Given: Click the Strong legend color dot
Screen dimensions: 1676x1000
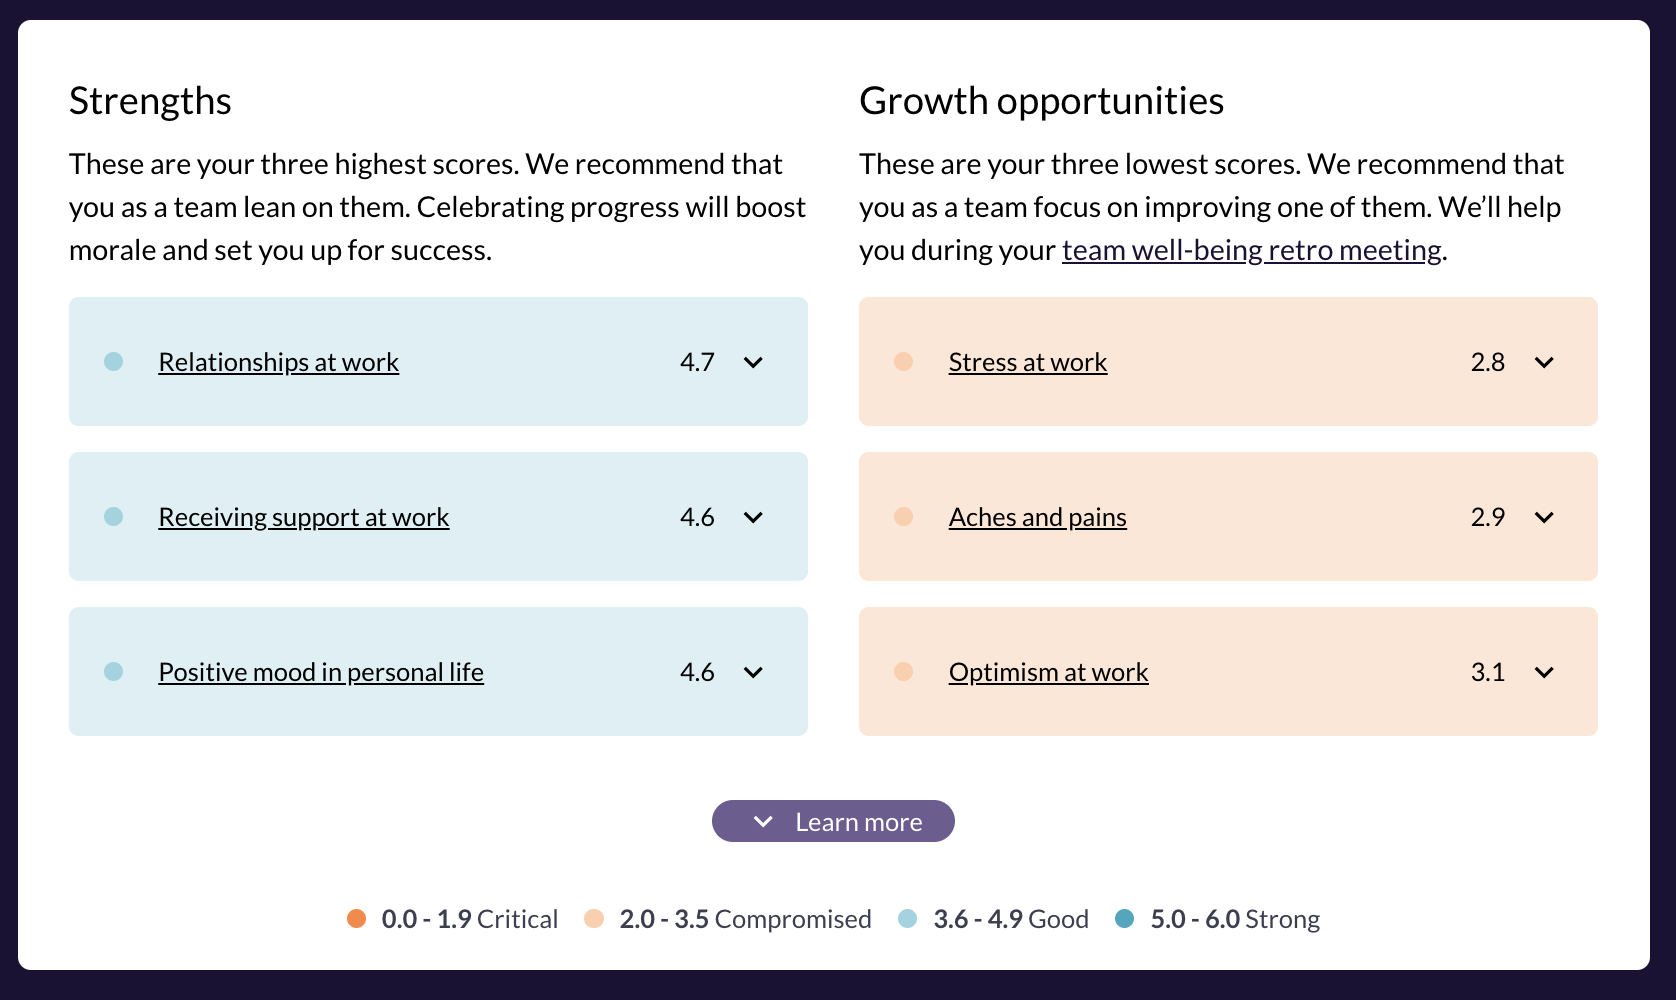Looking at the screenshot, I should pos(1124,918).
